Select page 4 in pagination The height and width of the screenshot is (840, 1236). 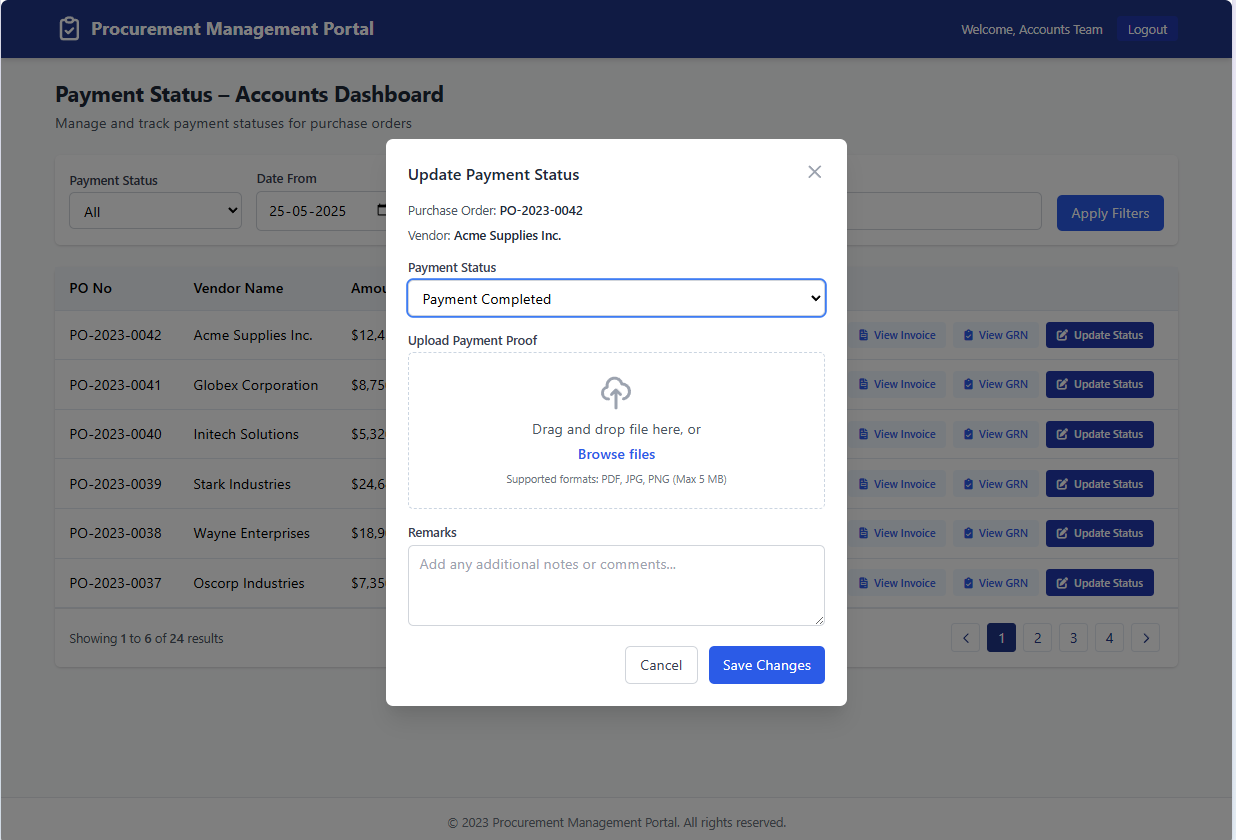coord(1109,637)
